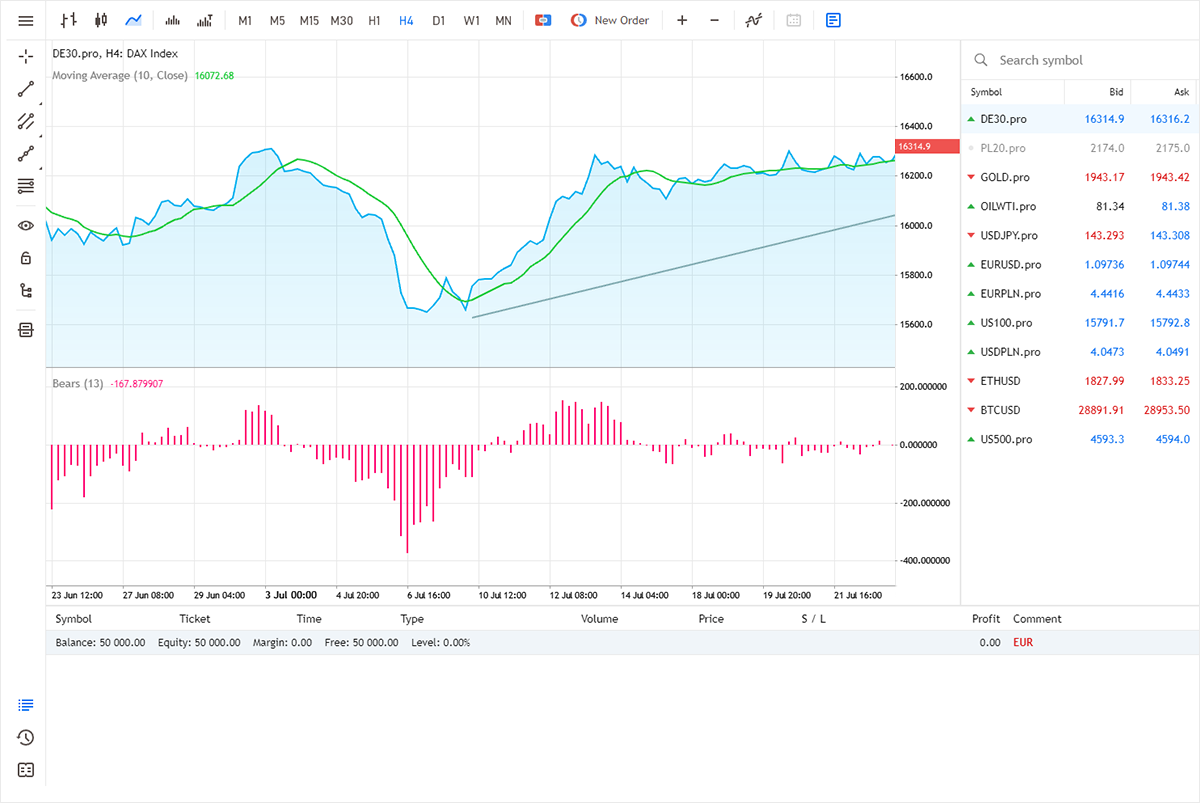Image resolution: width=1200 pixels, height=803 pixels.
Task: Toggle visibility of chart objects eye icon
Action: pyautogui.click(x=26, y=225)
